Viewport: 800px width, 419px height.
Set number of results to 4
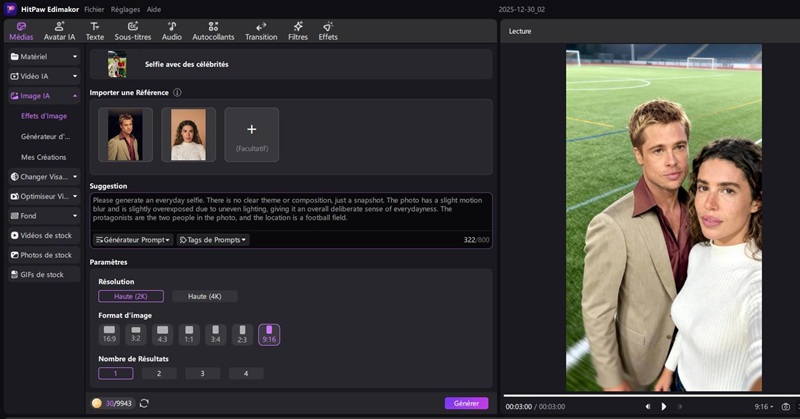[246, 373]
